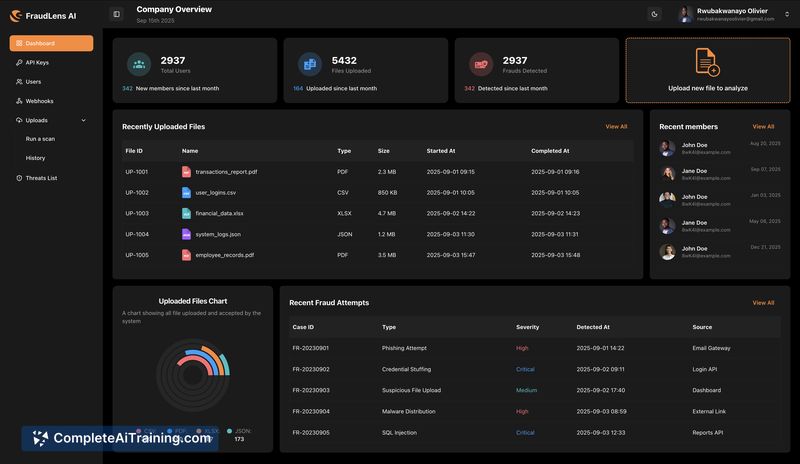Open the Dashboard menu item
This screenshot has height=464, width=800.
[x=51, y=43]
